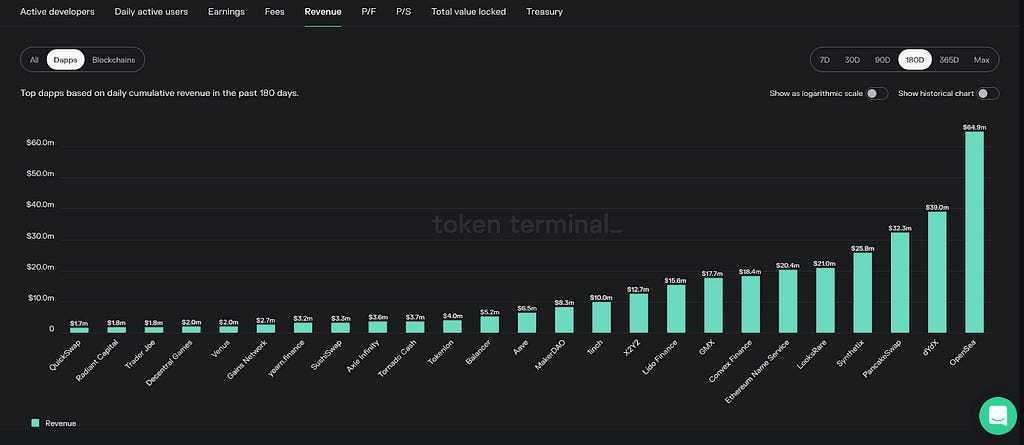Set time range to 30D

(852, 59)
